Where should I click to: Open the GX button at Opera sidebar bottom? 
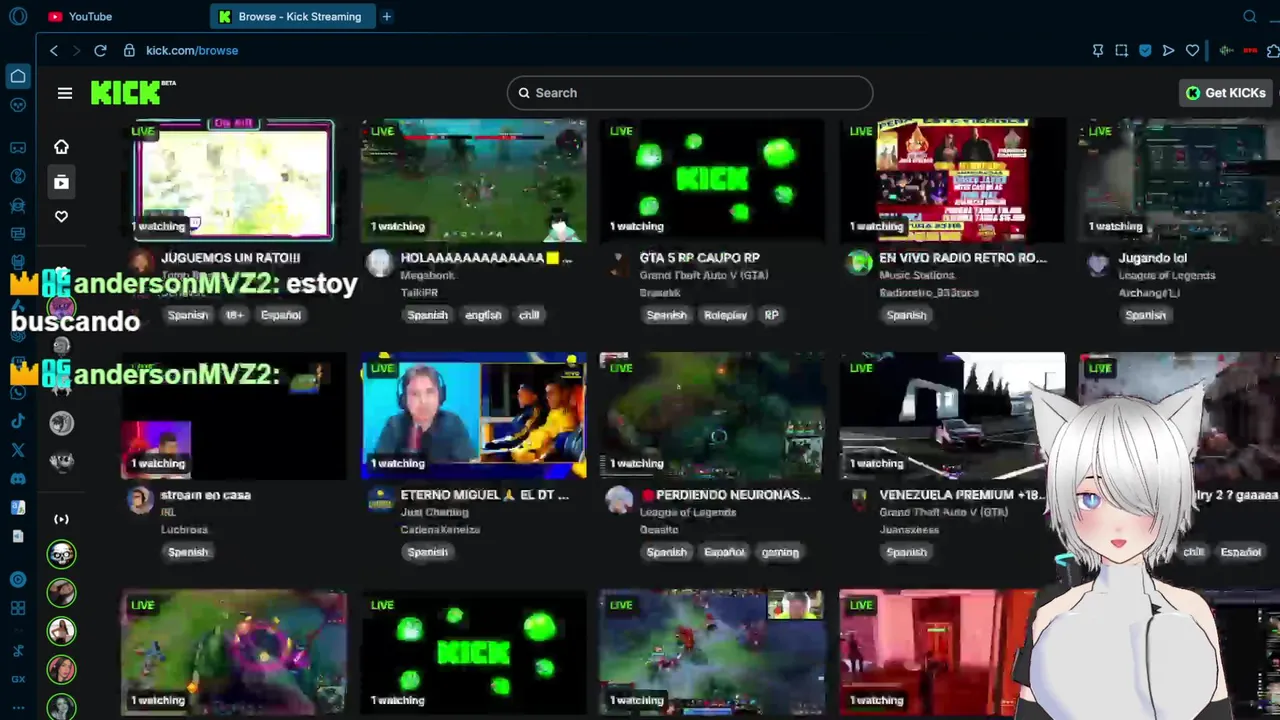18,679
